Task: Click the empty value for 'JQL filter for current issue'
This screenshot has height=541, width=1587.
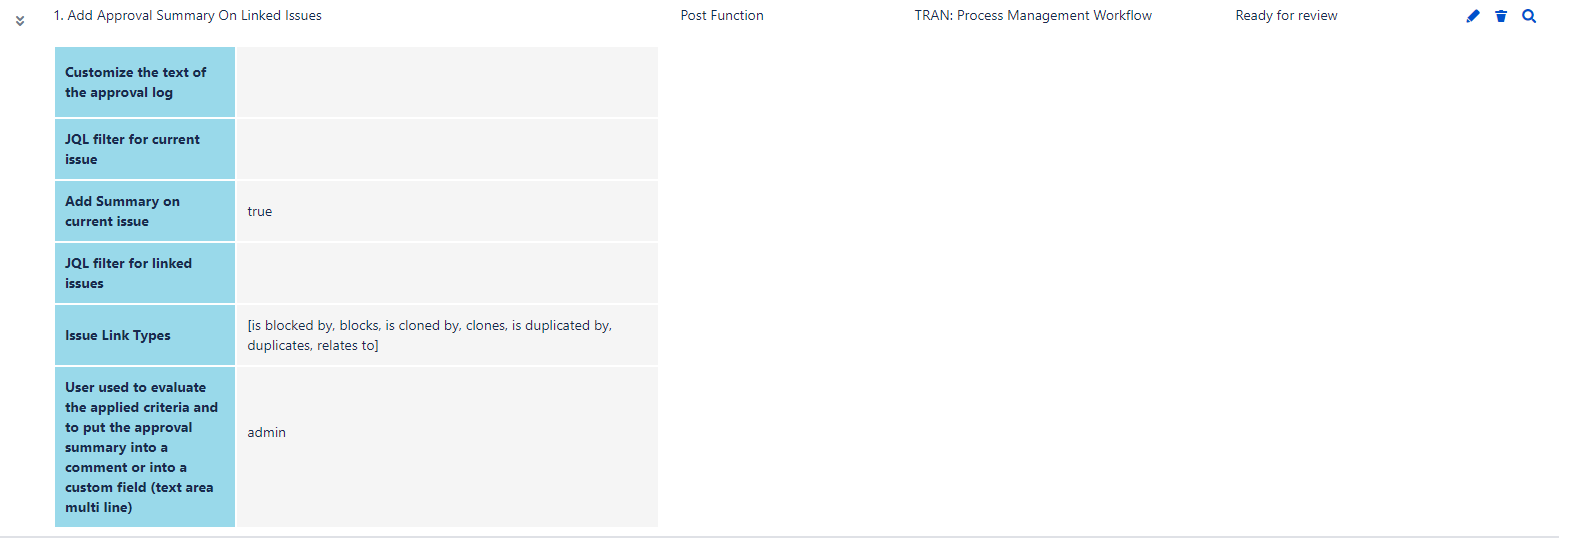Action: [x=446, y=149]
